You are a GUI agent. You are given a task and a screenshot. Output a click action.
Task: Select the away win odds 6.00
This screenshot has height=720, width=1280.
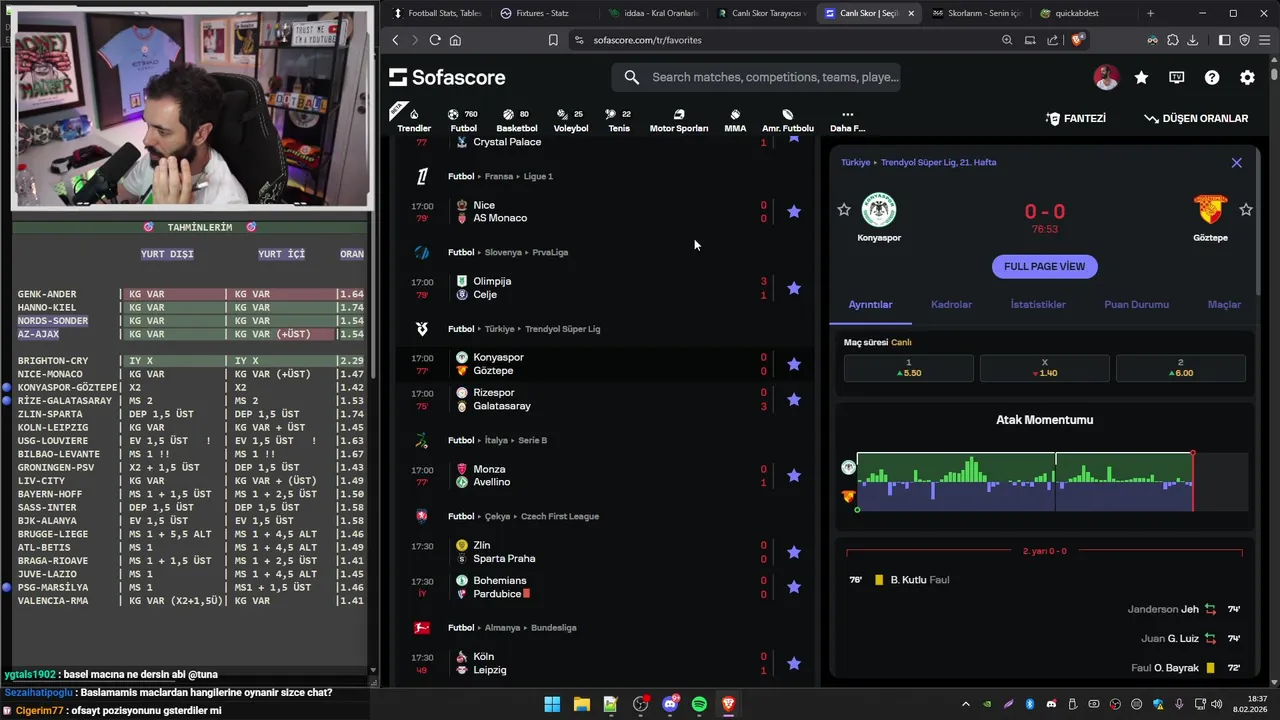pos(1181,368)
